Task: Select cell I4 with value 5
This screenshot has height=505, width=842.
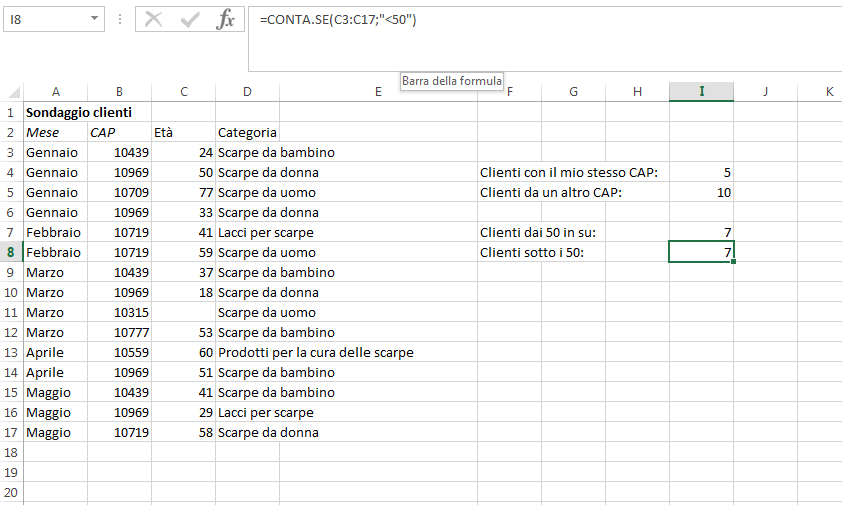Action: tap(701, 172)
